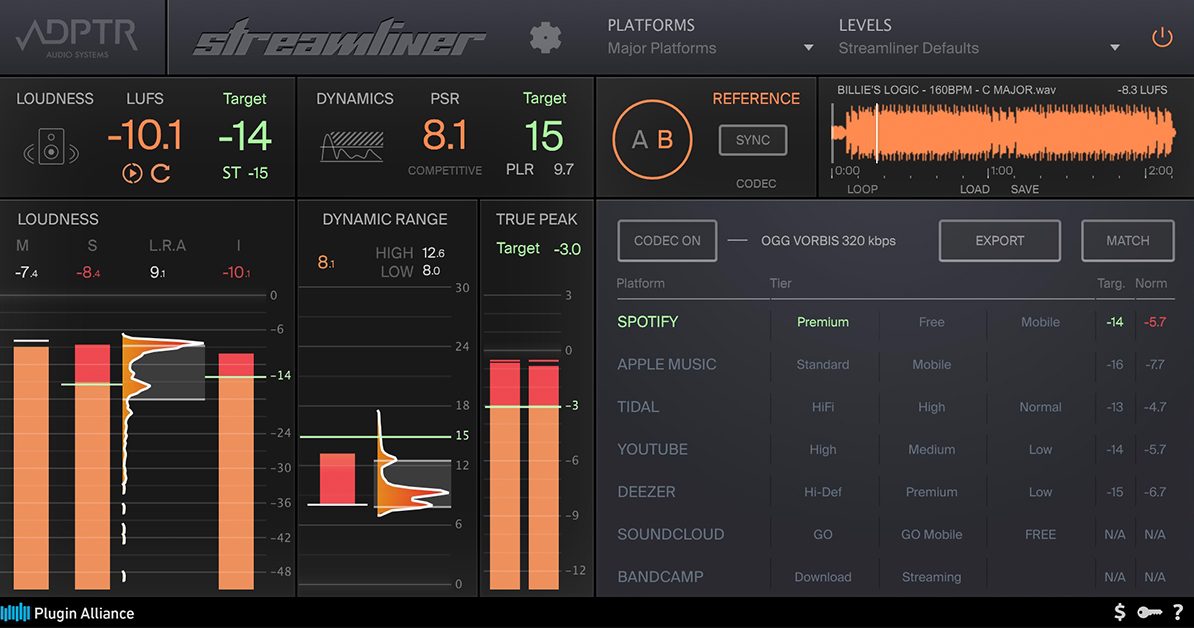Open the key activation icon at bottom right

1150,612
